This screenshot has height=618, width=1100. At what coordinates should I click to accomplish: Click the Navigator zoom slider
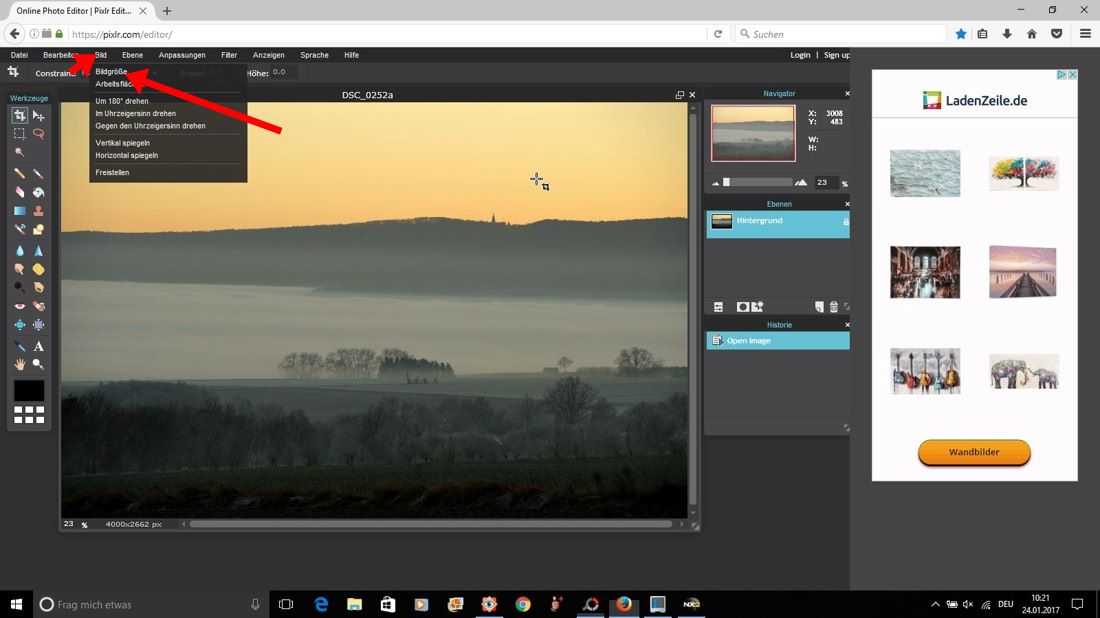758,182
